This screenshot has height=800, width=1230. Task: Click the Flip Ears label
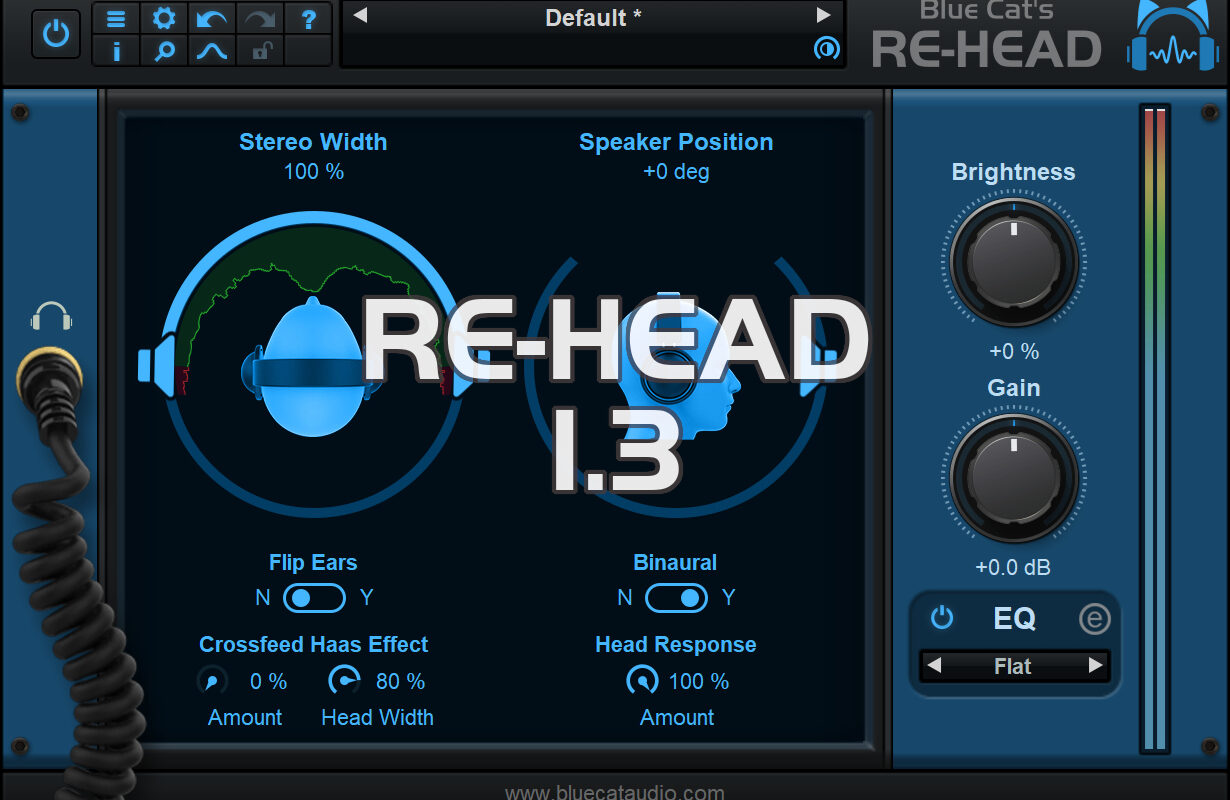tap(313, 563)
